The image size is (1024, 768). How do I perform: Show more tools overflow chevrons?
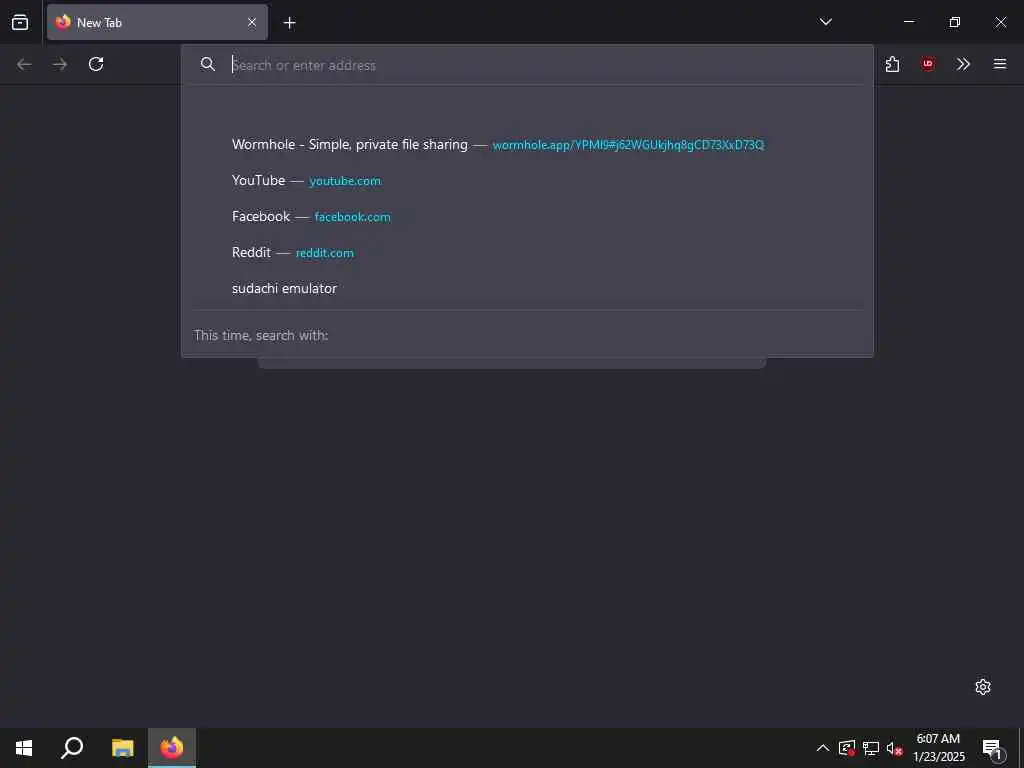(x=963, y=64)
